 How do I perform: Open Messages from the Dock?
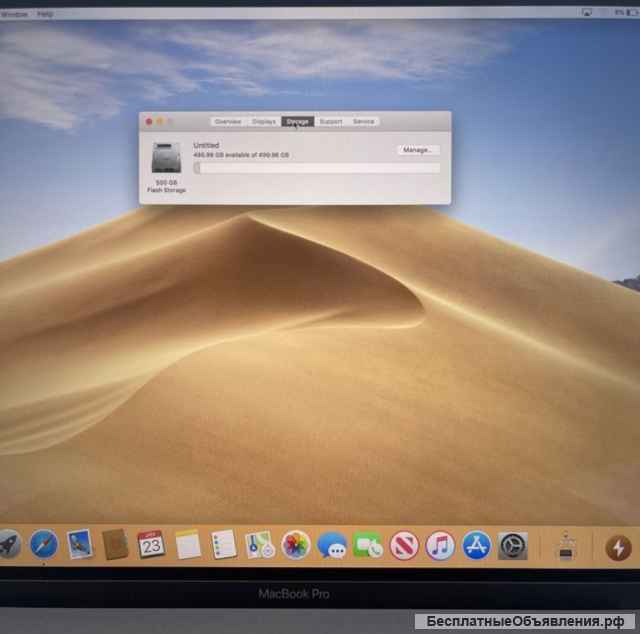[332, 546]
